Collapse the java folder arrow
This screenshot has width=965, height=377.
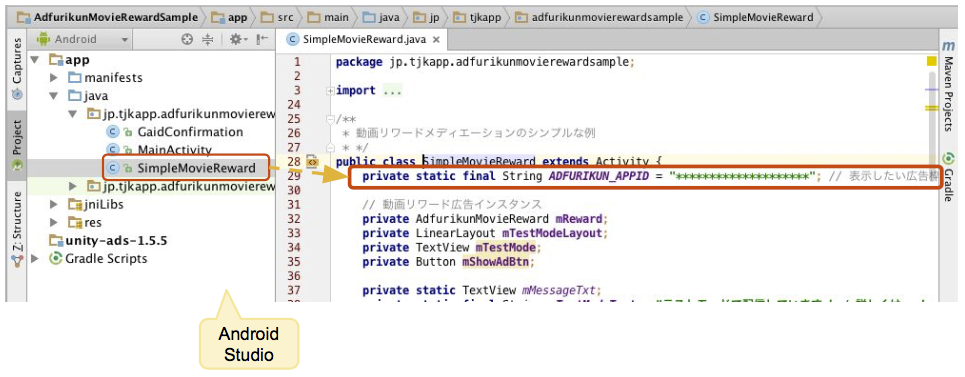(x=54, y=96)
